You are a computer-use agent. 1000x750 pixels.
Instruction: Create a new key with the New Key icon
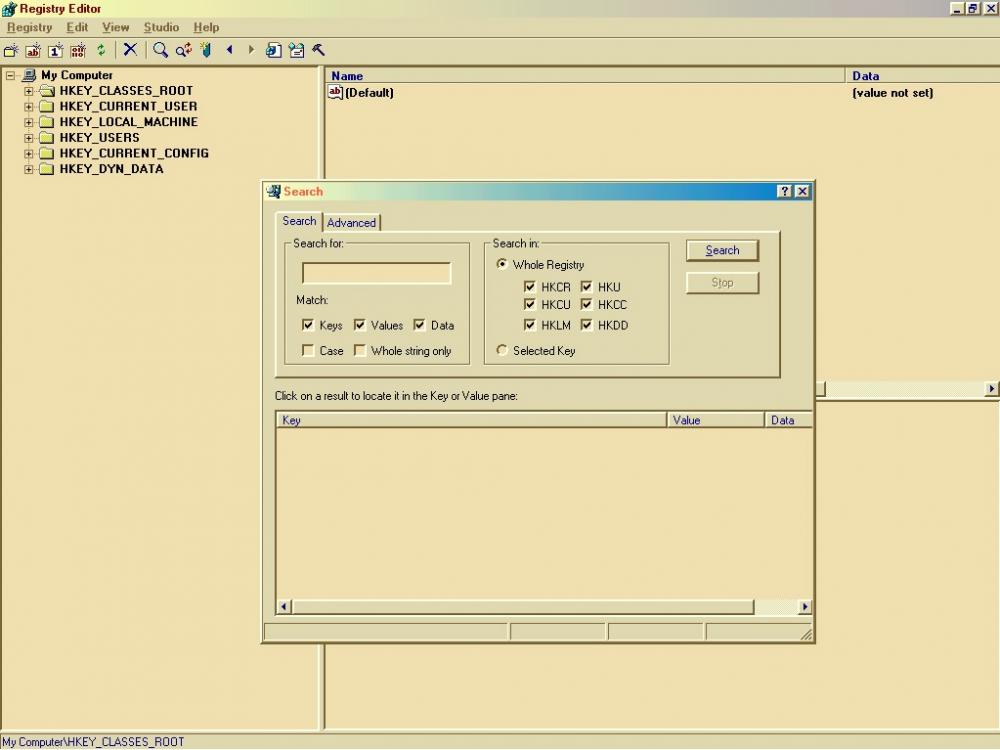9,50
